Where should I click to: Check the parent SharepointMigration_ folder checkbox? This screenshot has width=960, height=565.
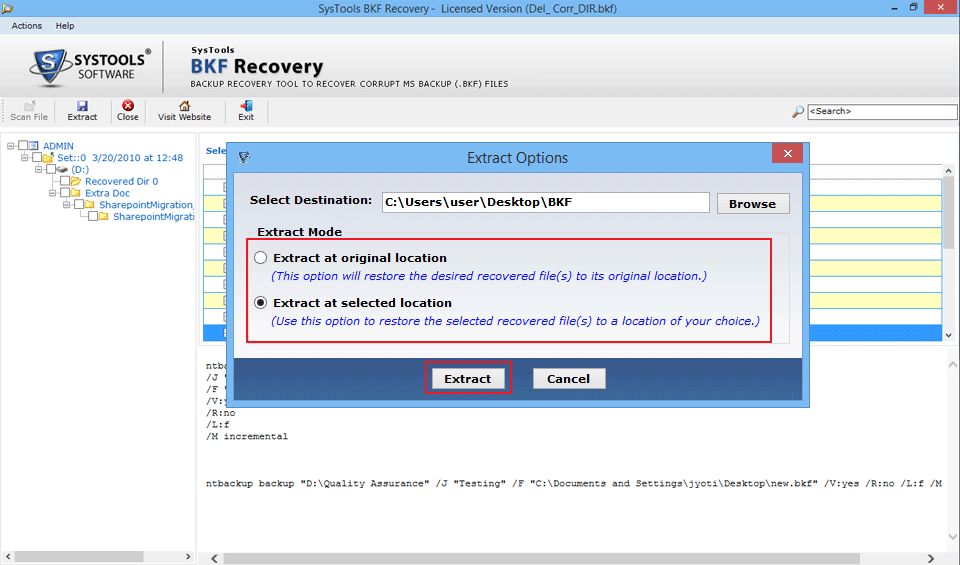click(79, 204)
